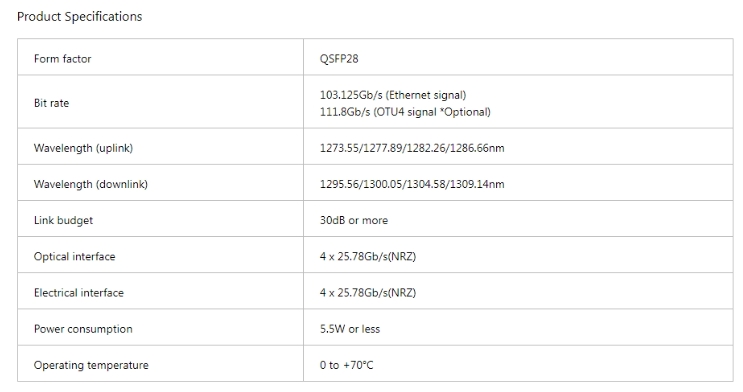Click the 111.8Gb/s OTU4 signal line

tap(405, 112)
